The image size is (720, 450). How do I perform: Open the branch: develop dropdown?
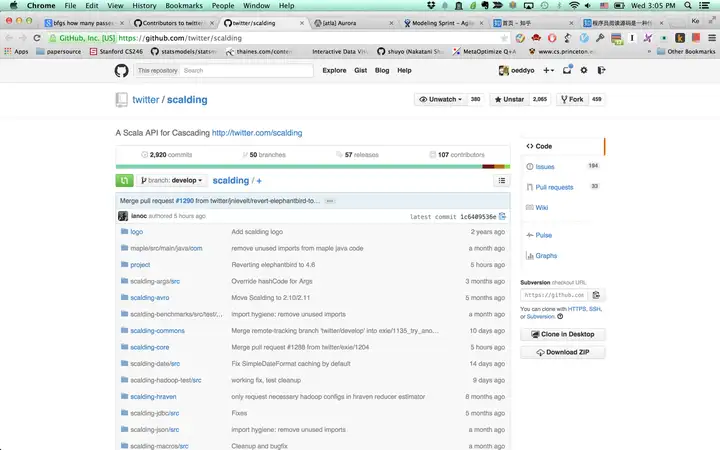[171, 180]
